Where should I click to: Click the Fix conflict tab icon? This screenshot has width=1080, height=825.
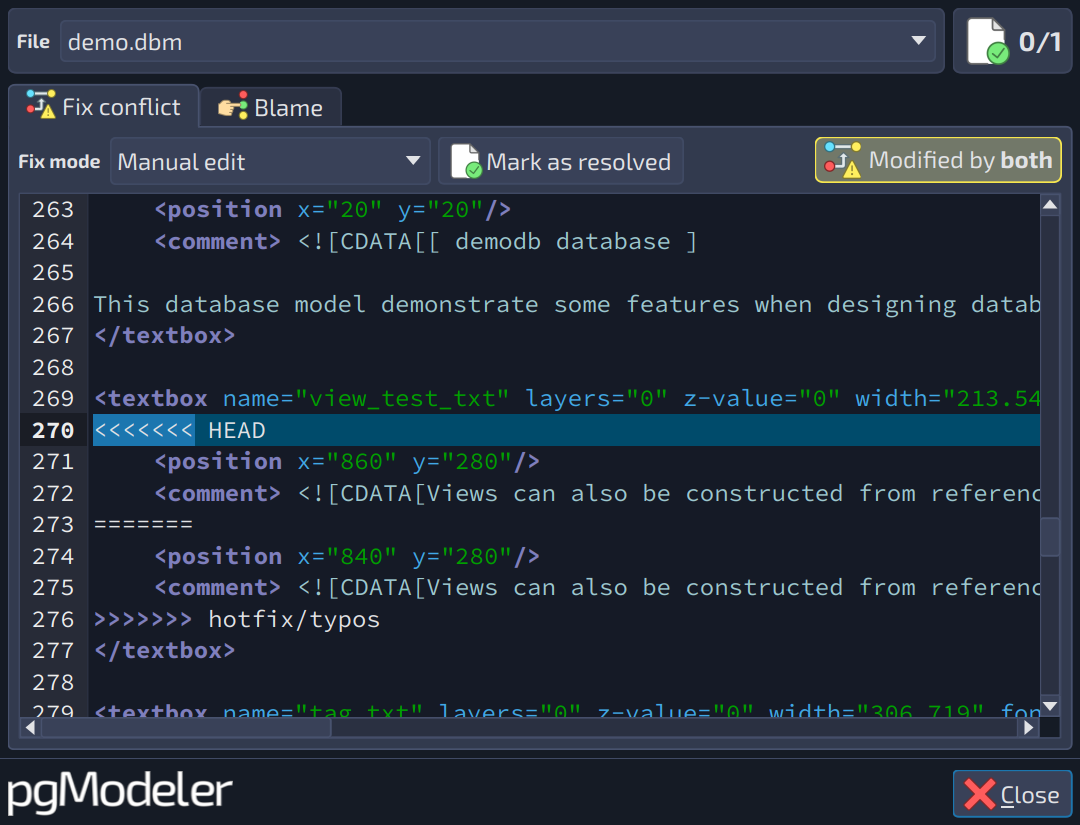click(41, 104)
